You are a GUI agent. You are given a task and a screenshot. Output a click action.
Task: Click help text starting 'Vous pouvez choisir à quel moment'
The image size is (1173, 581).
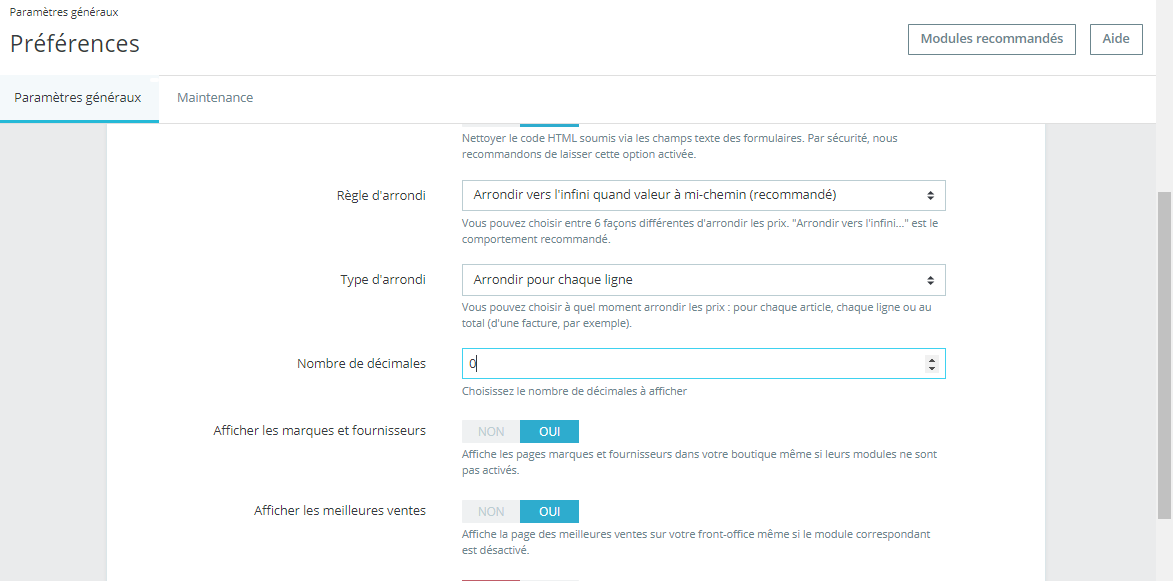[x=696, y=316]
